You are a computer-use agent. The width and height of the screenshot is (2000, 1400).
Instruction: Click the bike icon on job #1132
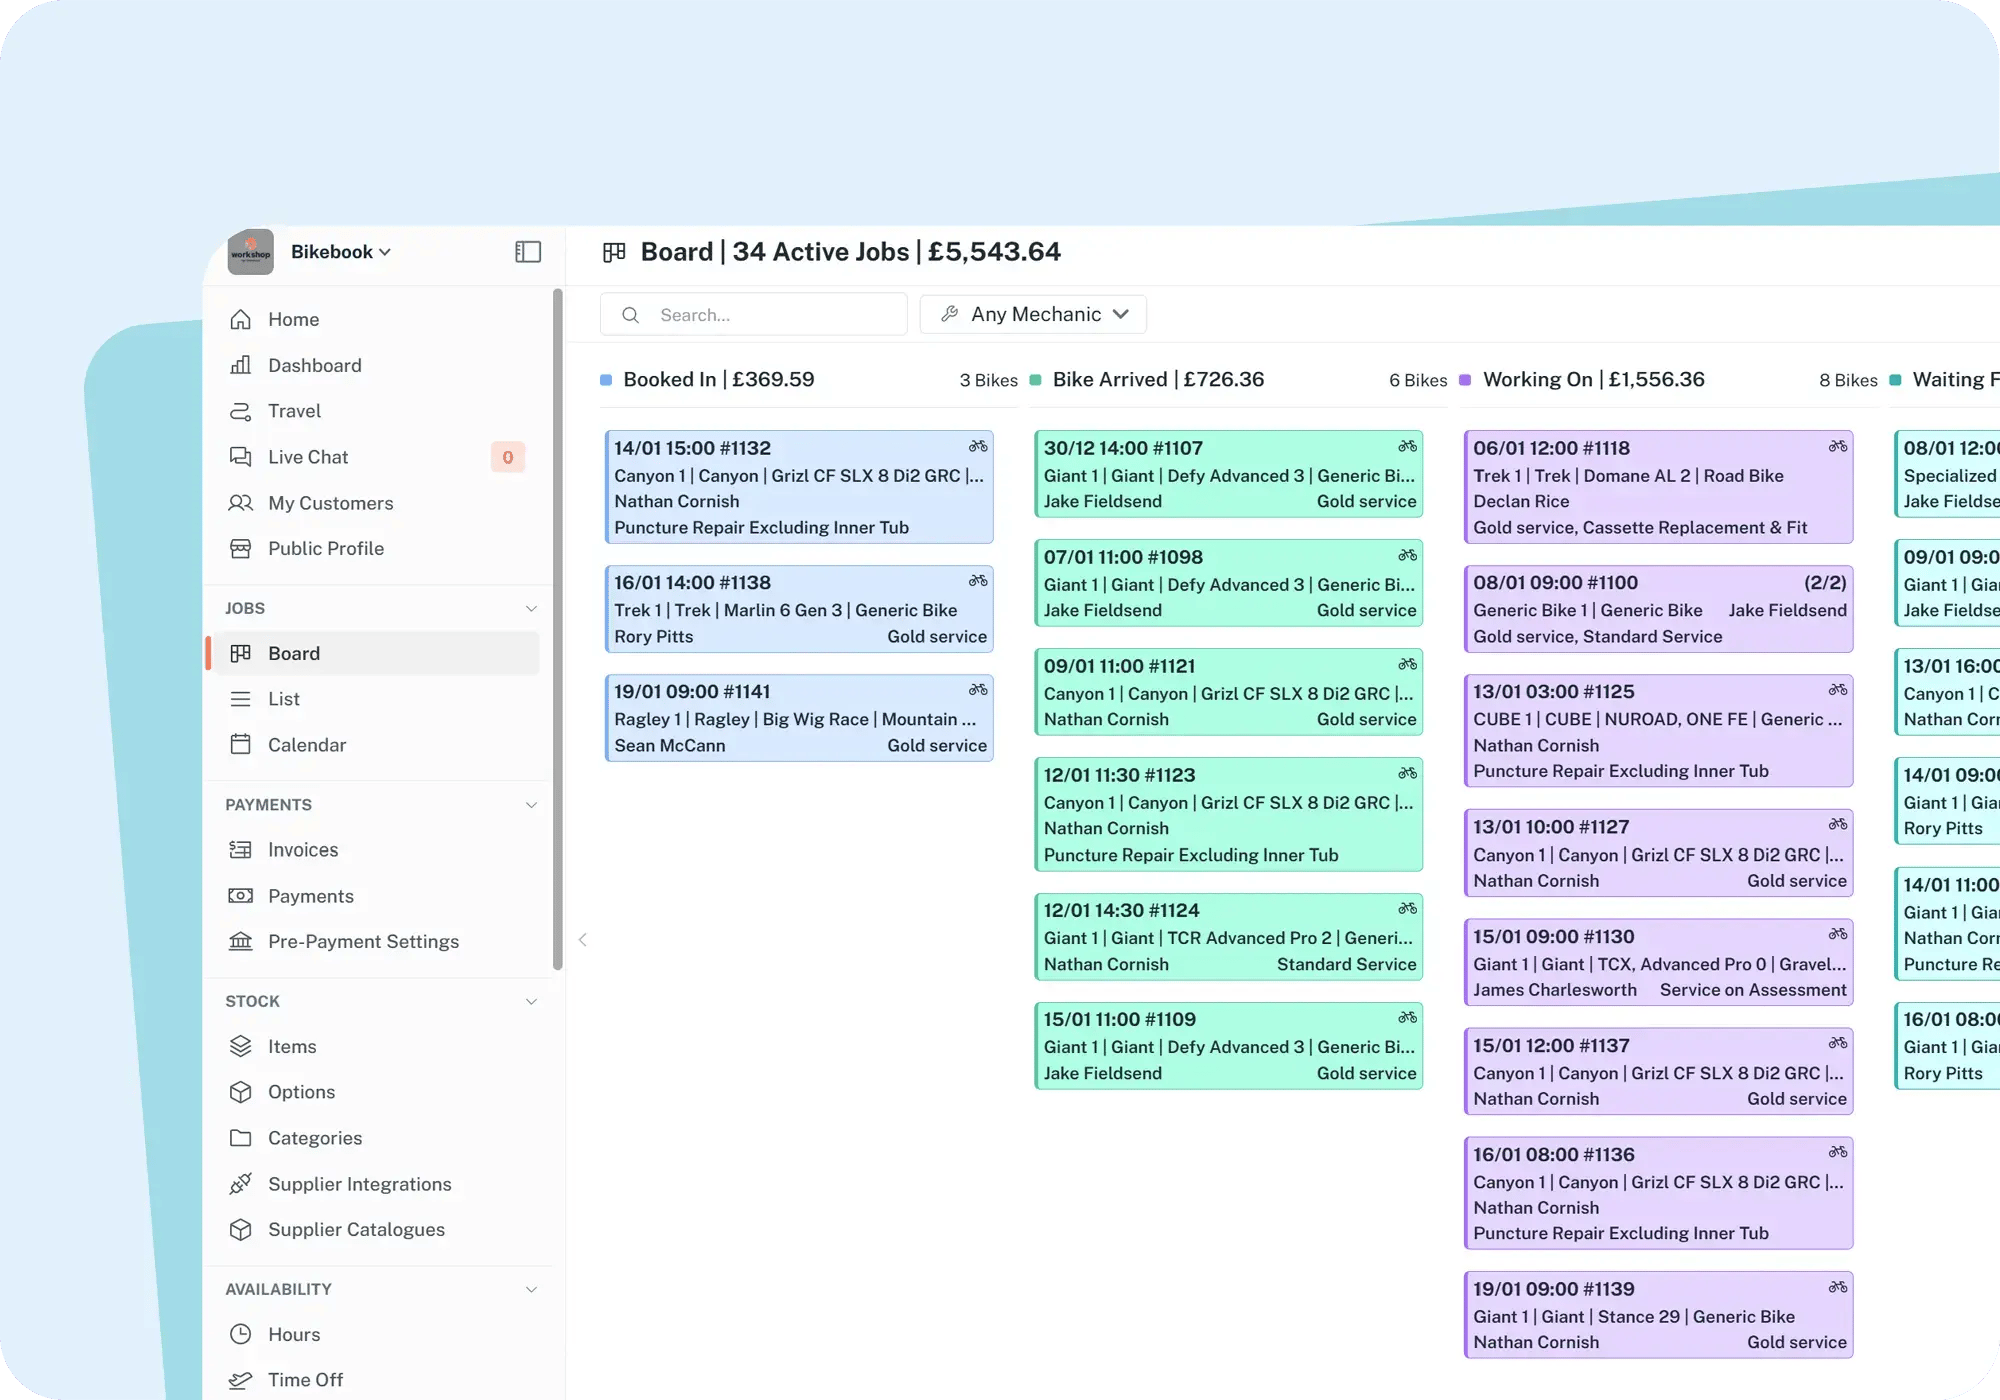point(978,447)
